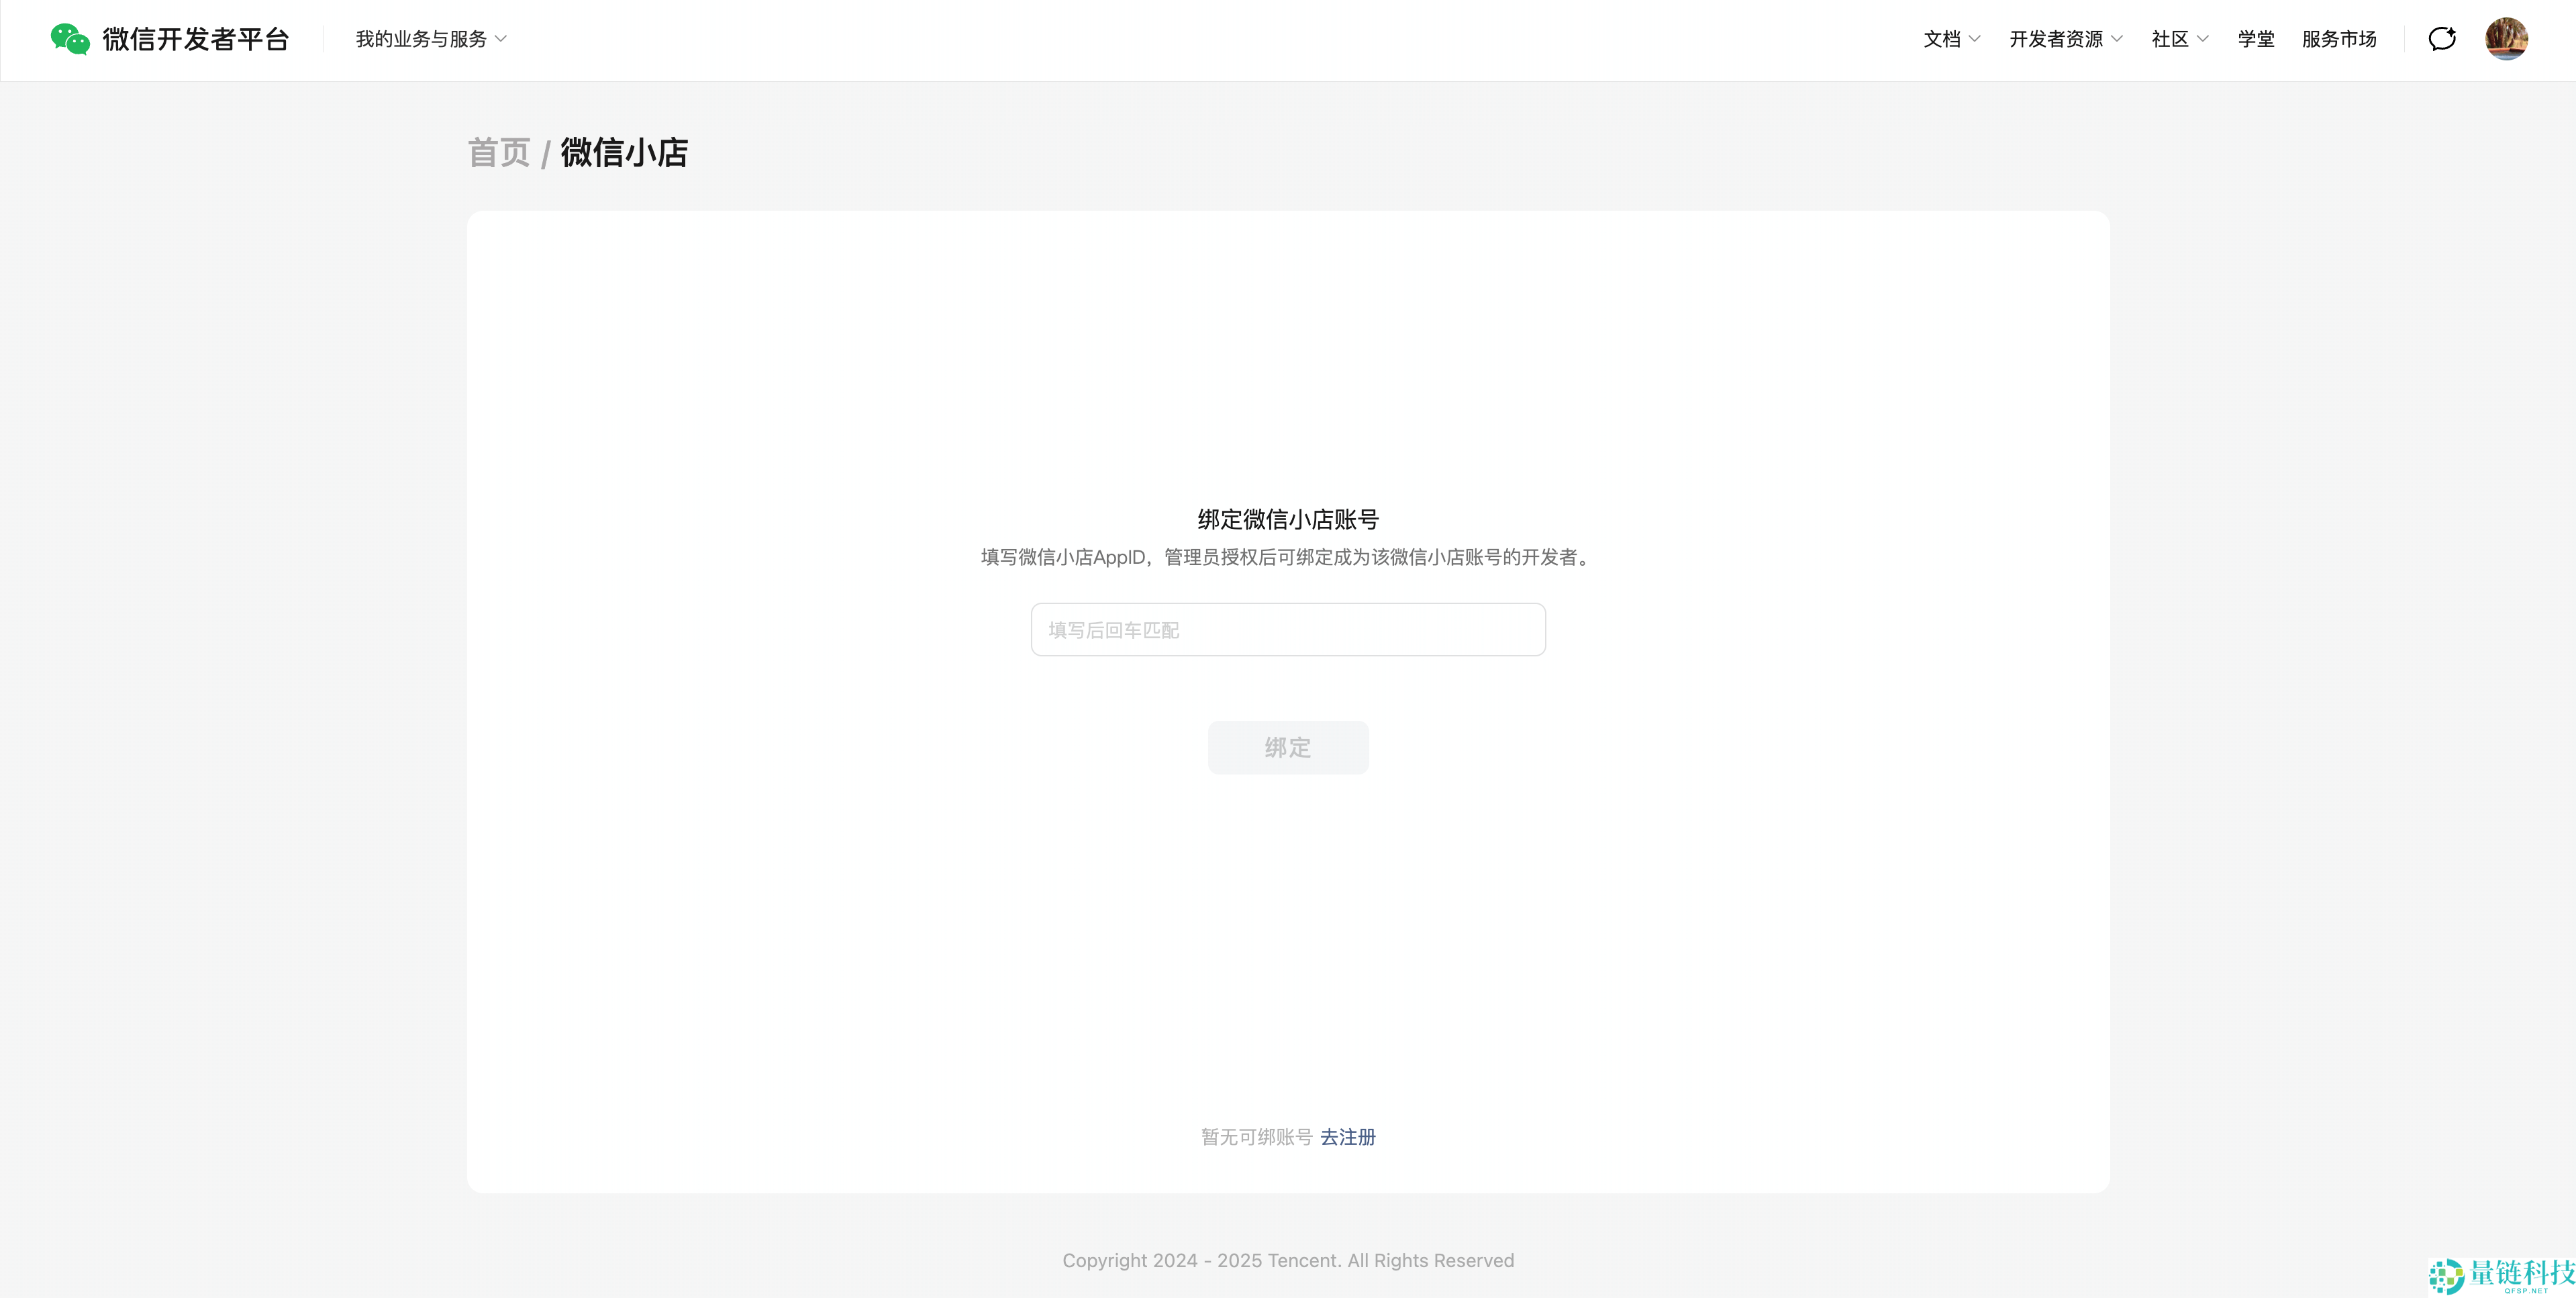The height and width of the screenshot is (1298, 2576).
Task: Open the notifications chat bubble icon
Action: tap(2442, 39)
